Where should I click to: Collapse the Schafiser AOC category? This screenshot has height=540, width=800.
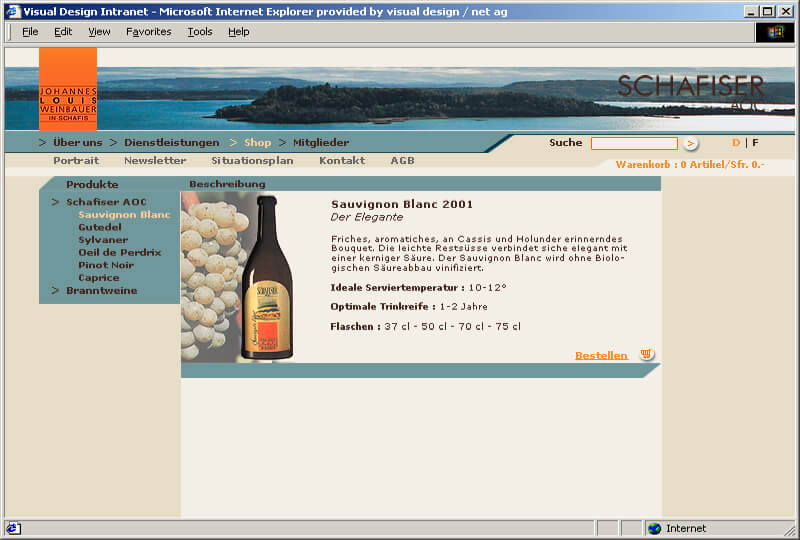[x=106, y=202]
